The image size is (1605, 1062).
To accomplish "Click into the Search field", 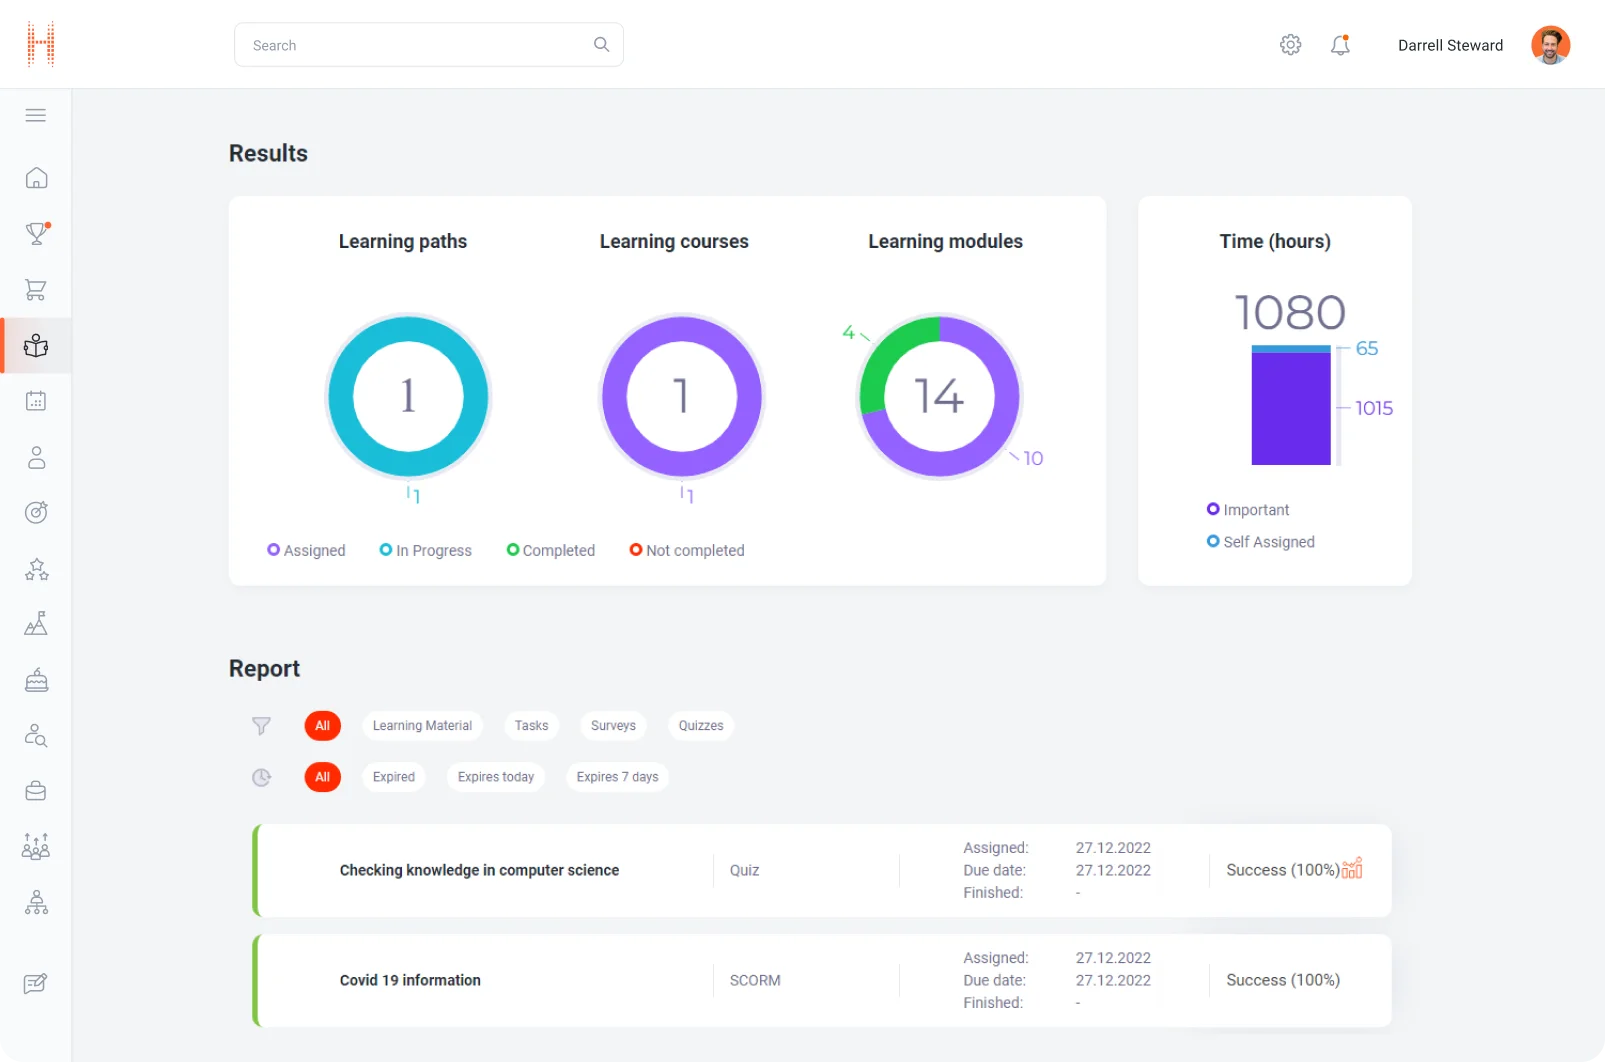I will pyautogui.click(x=420, y=45).
